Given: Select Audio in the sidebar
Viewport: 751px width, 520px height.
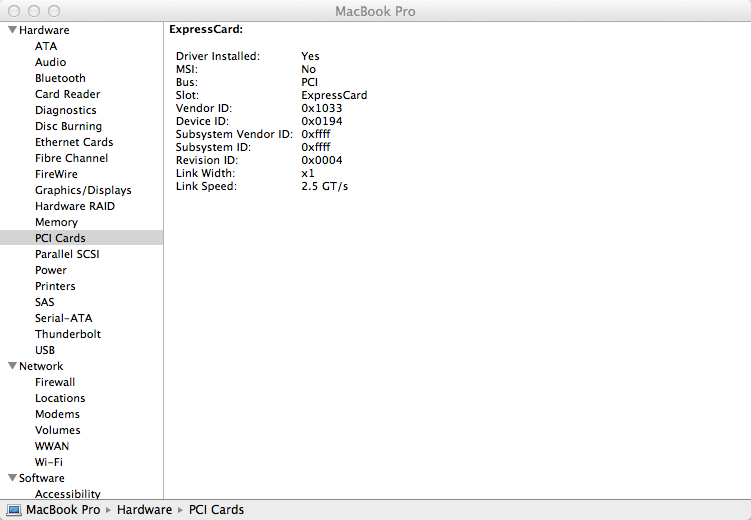Looking at the screenshot, I should tap(50, 62).
